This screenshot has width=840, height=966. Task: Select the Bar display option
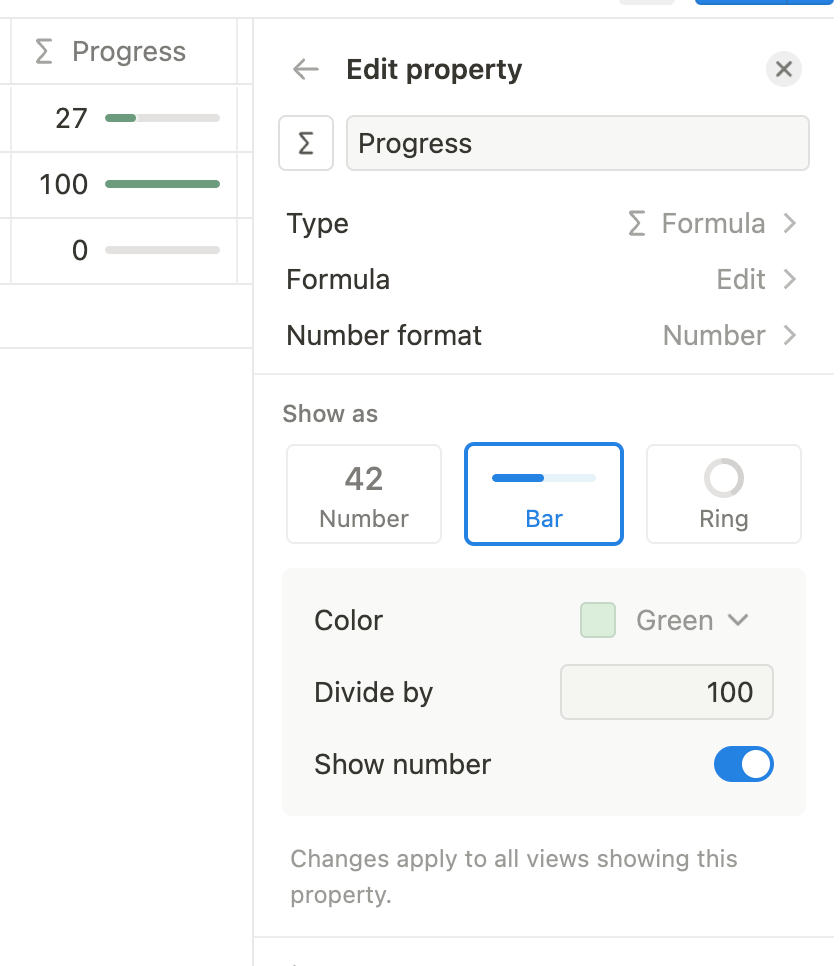(x=544, y=494)
